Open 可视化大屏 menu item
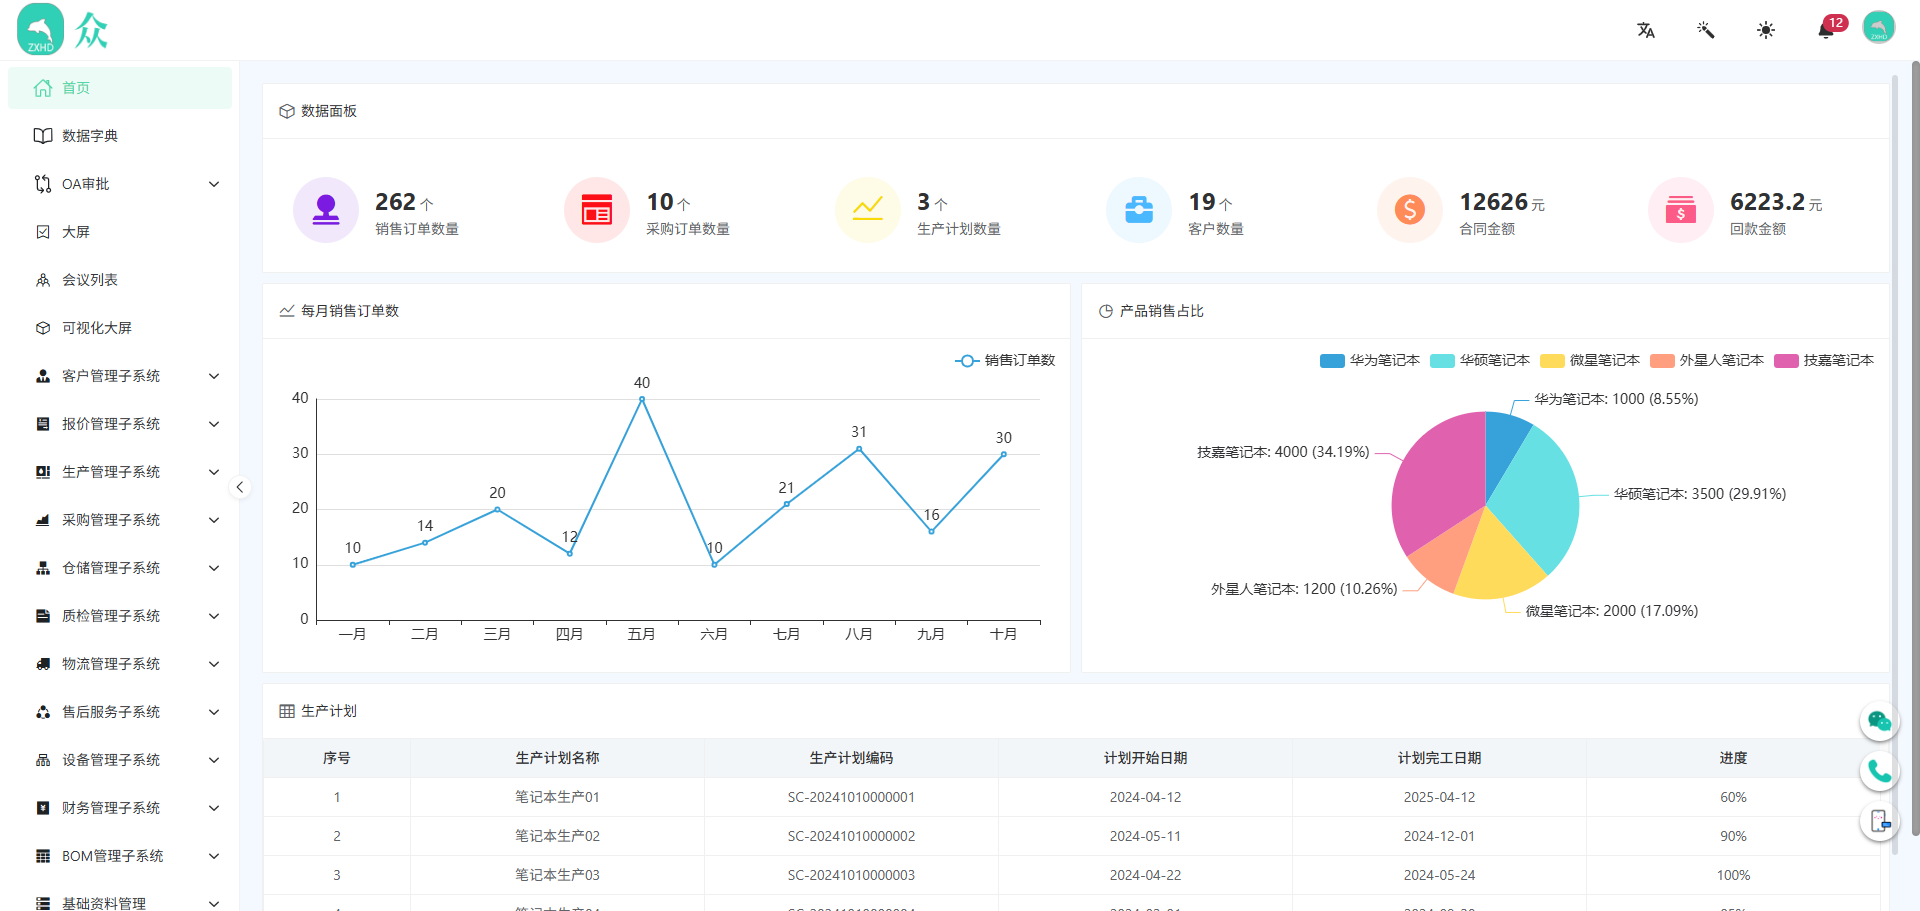Viewport: 1920px width, 911px height. pyautogui.click(x=120, y=328)
